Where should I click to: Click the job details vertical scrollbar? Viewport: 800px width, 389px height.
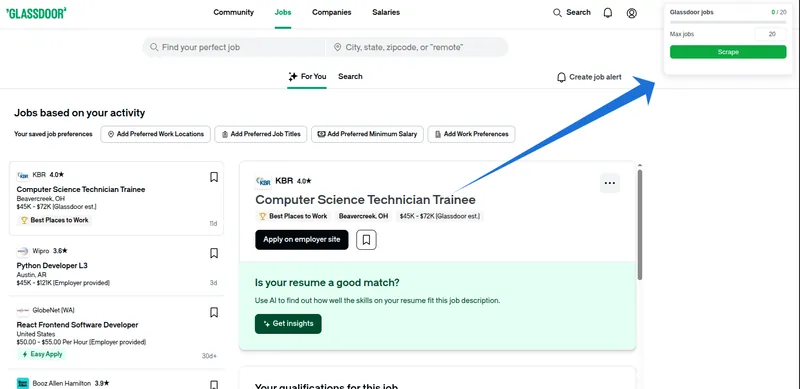[x=640, y=225]
